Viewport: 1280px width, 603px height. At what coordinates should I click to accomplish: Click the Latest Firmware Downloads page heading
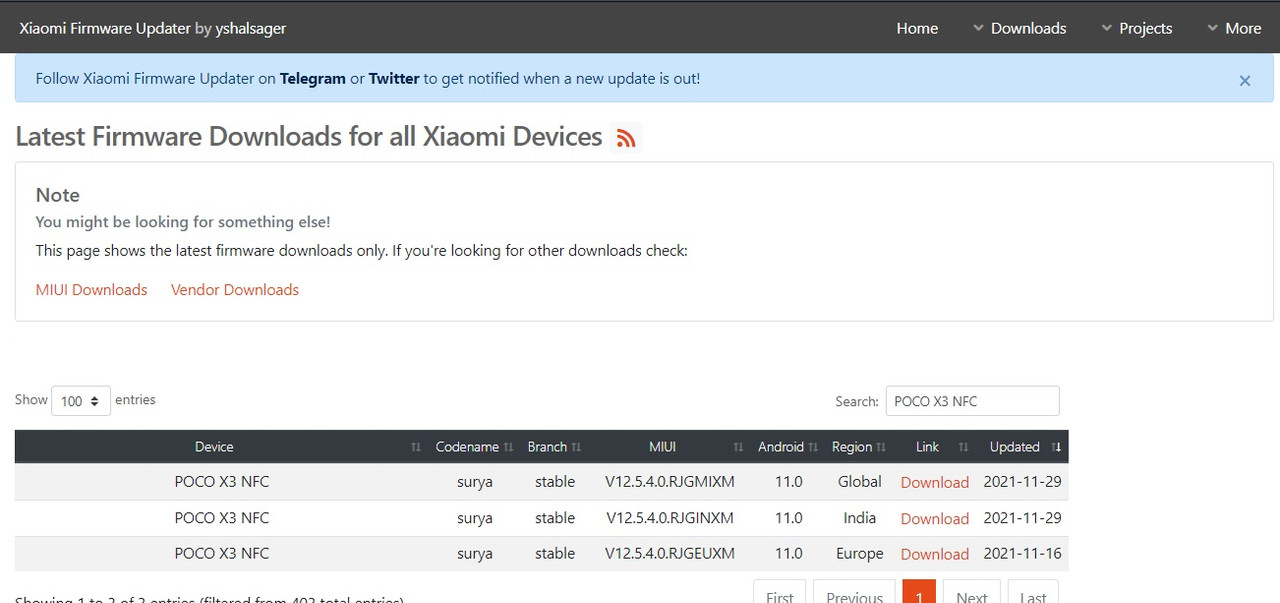[x=309, y=137]
